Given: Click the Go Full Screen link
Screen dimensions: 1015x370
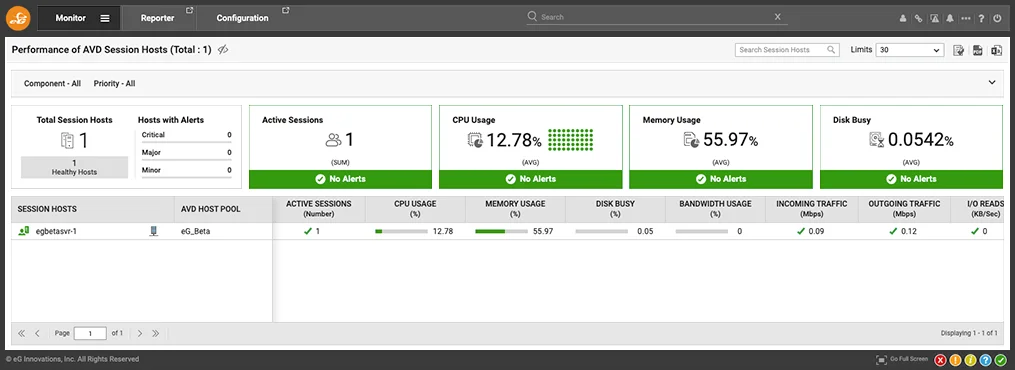Looking at the screenshot, I should point(909,359).
